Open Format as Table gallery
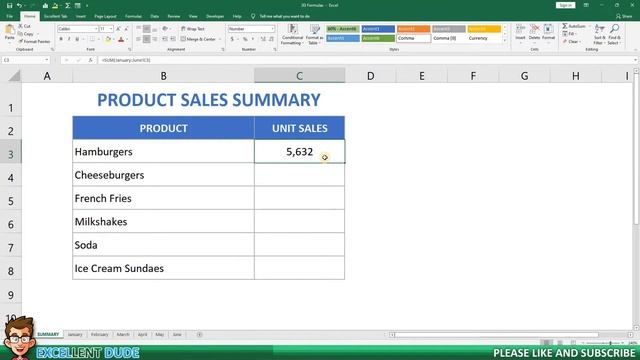This screenshot has width=640, height=360. (314, 34)
